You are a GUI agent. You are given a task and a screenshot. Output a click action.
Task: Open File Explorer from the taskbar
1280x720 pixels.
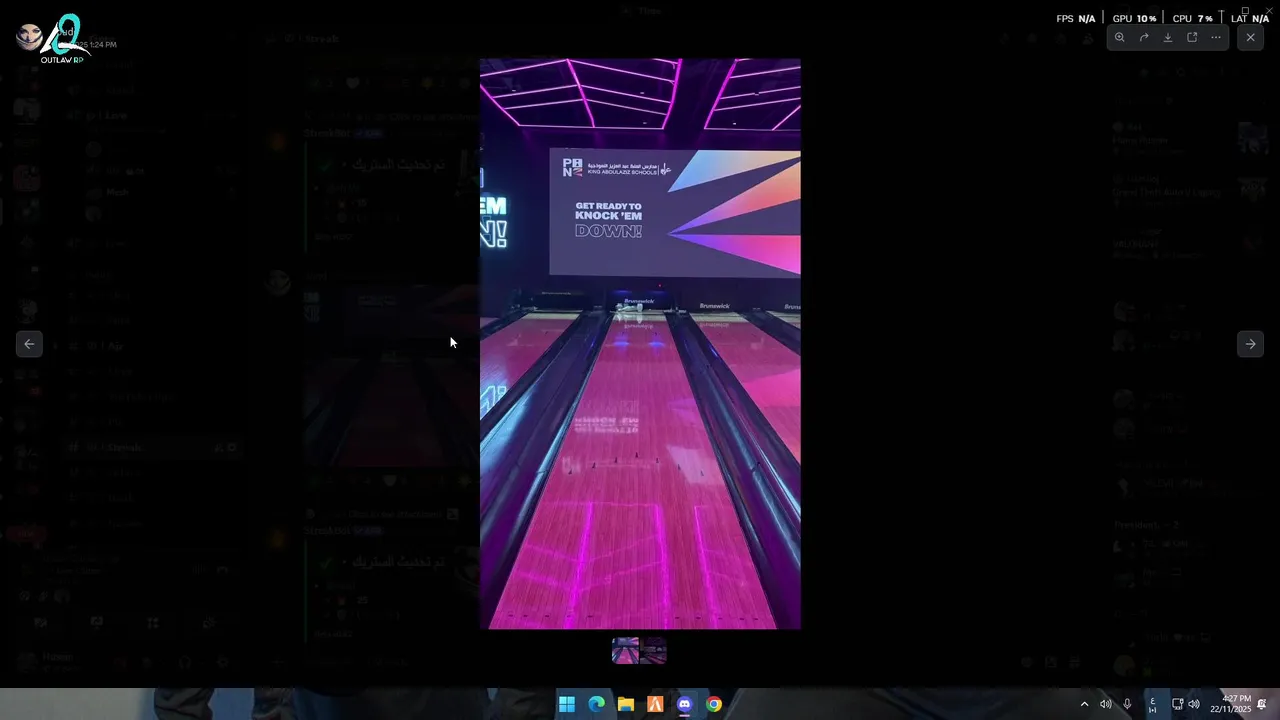[625, 704]
